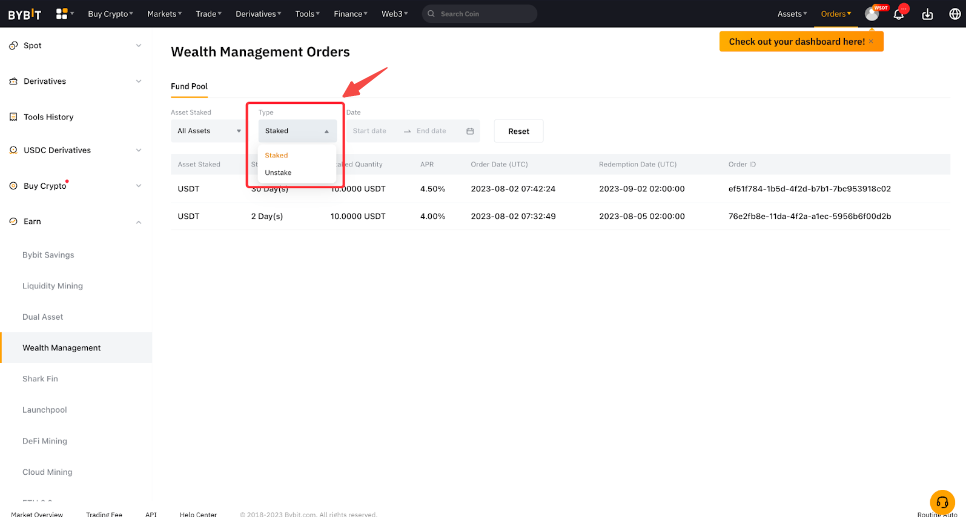Image resolution: width=966 pixels, height=517 pixels.
Task: Click the dashboard tooltip banner
Action: (x=802, y=41)
